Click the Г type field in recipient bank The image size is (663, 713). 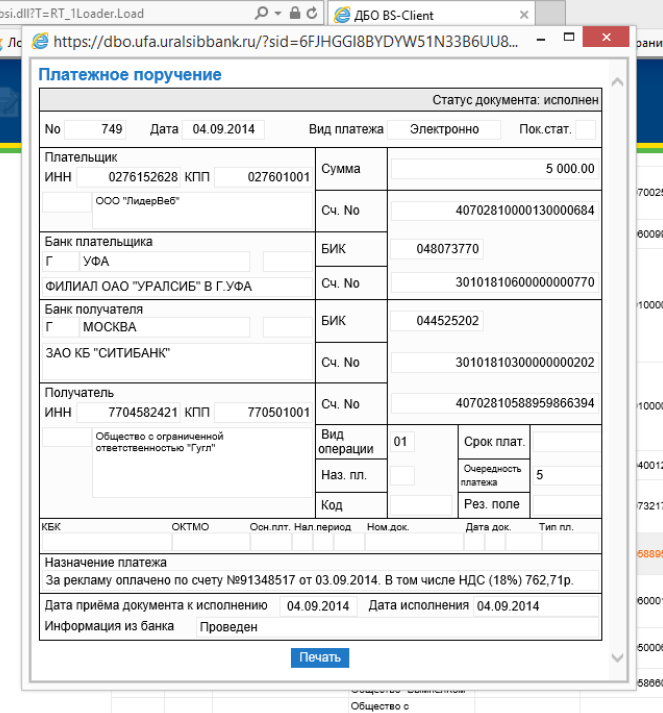click(x=60, y=327)
